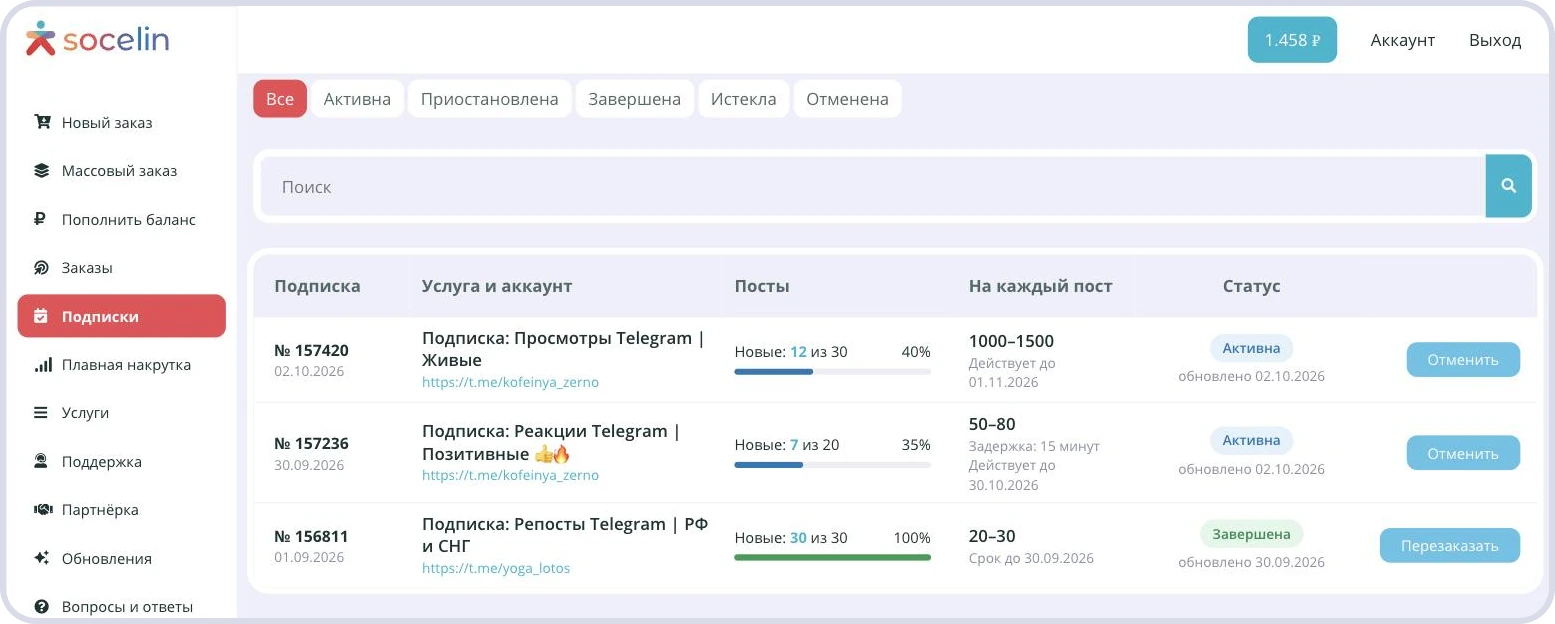Screen dimensions: 1555x624
Task: Click the Активна badge for № 157236
Action: 1251,440
